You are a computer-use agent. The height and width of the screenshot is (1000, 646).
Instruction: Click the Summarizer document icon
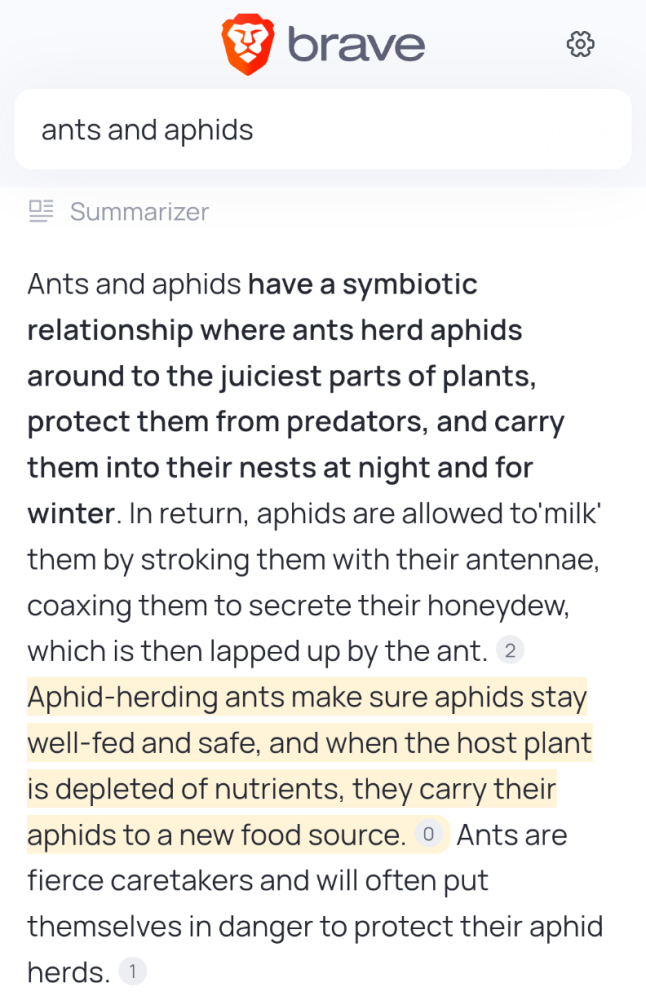click(x=41, y=211)
